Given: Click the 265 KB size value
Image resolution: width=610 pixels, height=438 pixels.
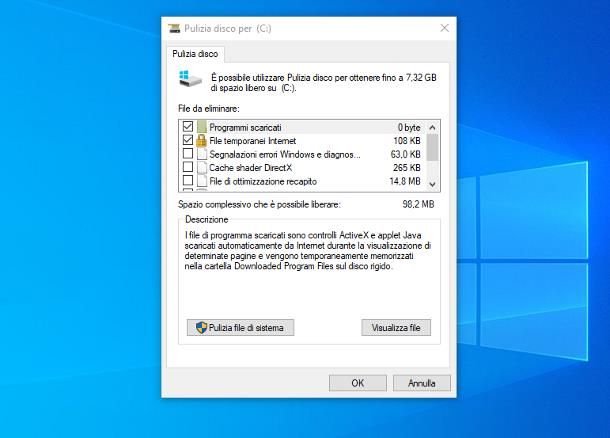Looking at the screenshot, I should click(407, 168).
